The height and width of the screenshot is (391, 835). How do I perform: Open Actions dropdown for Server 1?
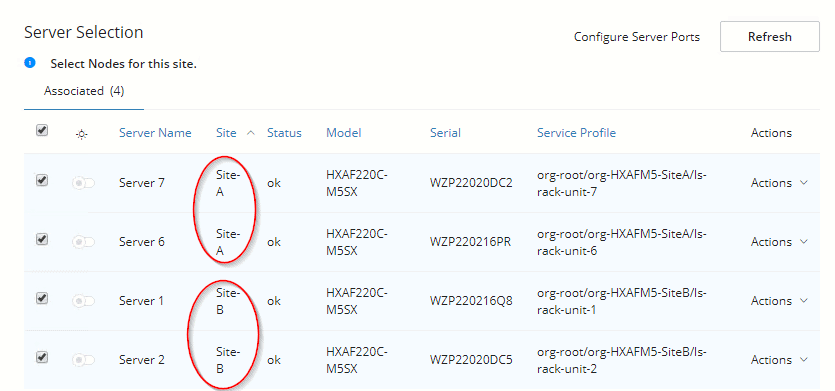click(779, 301)
